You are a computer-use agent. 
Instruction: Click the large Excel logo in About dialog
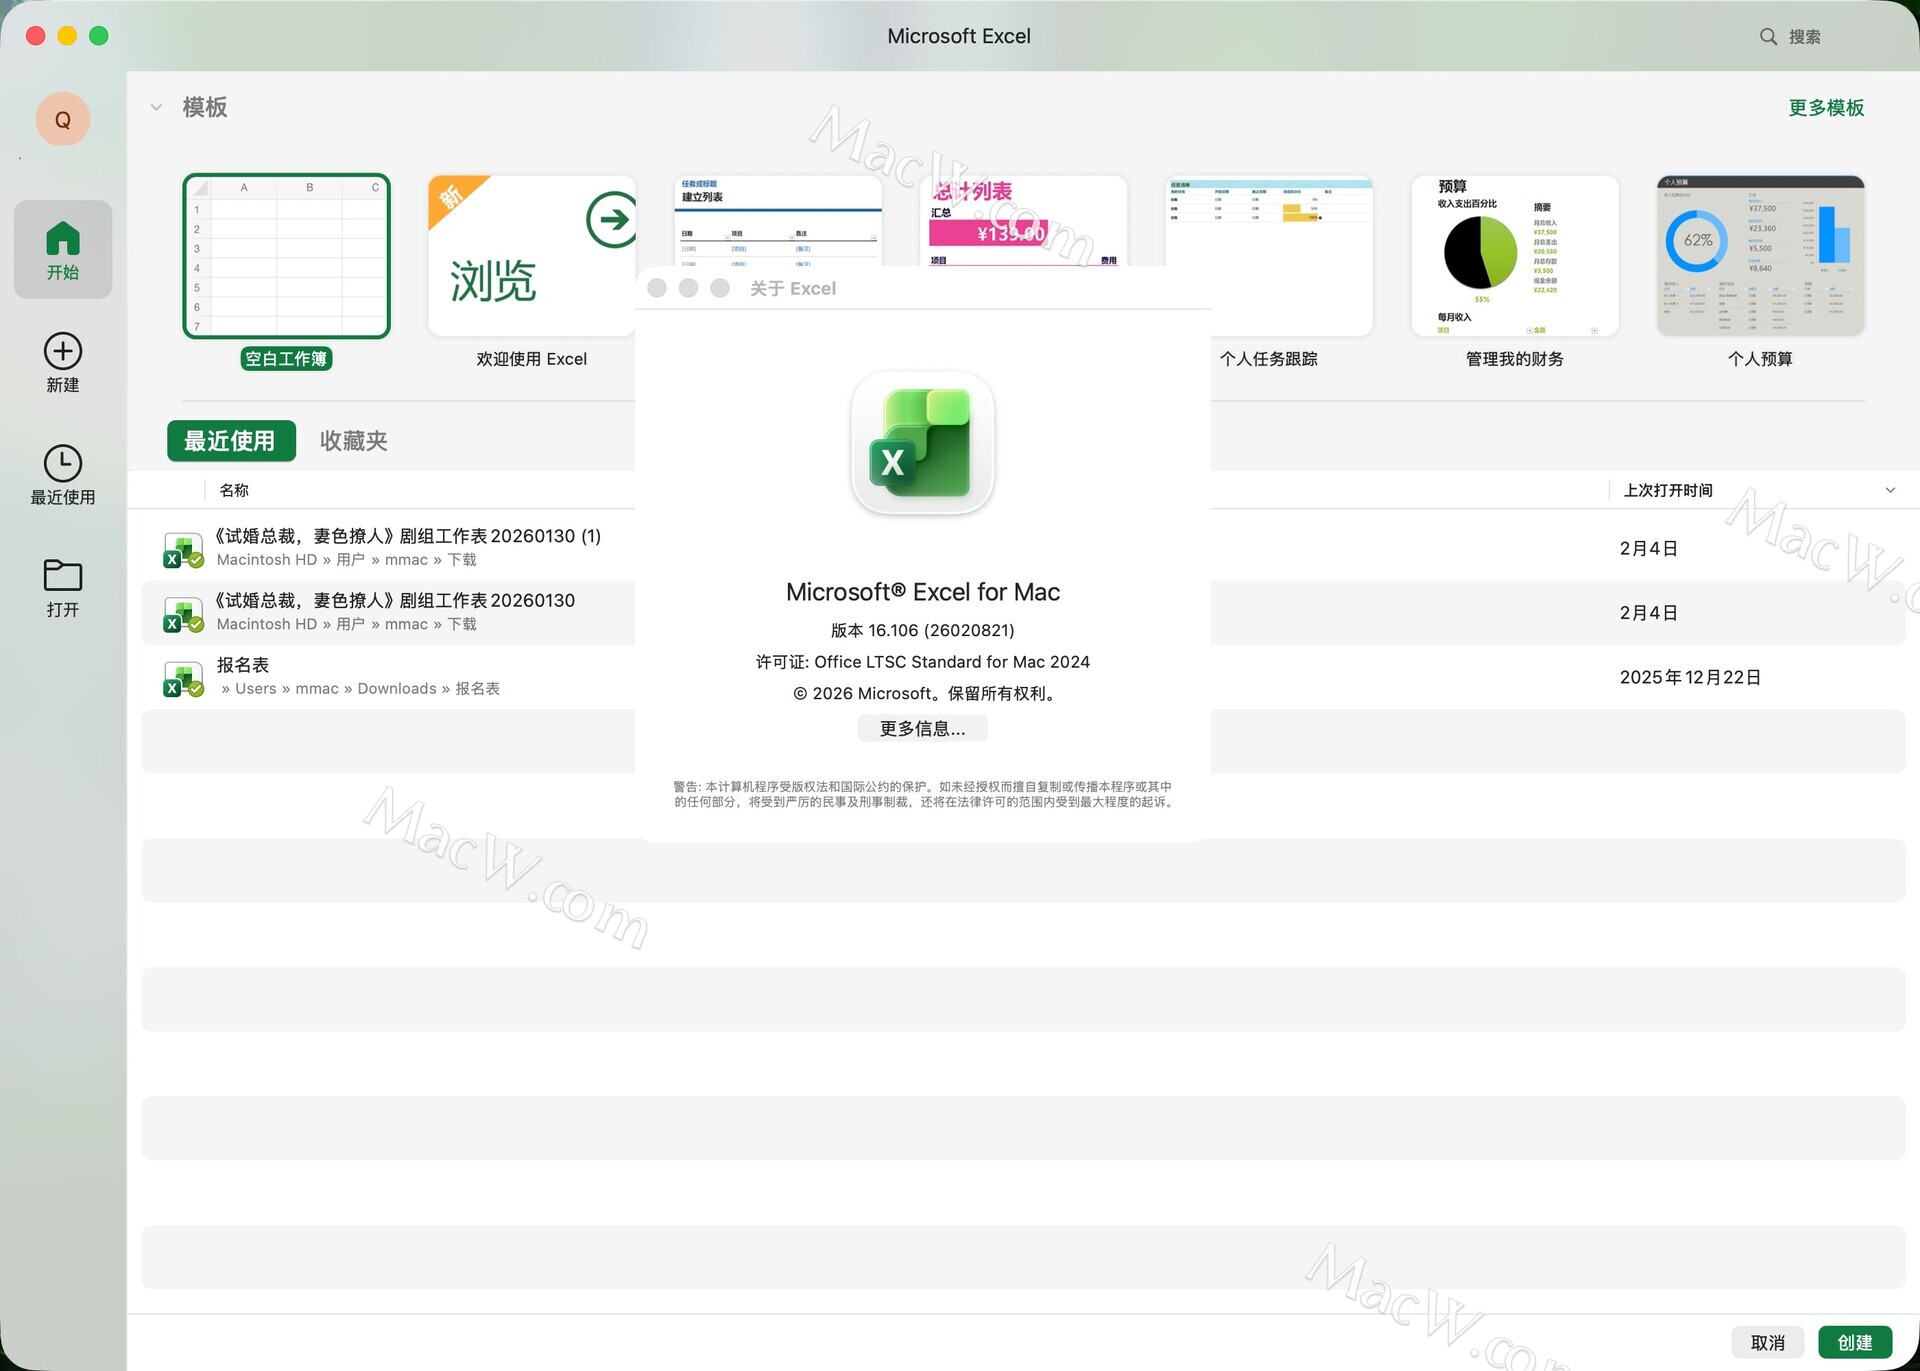click(x=922, y=444)
